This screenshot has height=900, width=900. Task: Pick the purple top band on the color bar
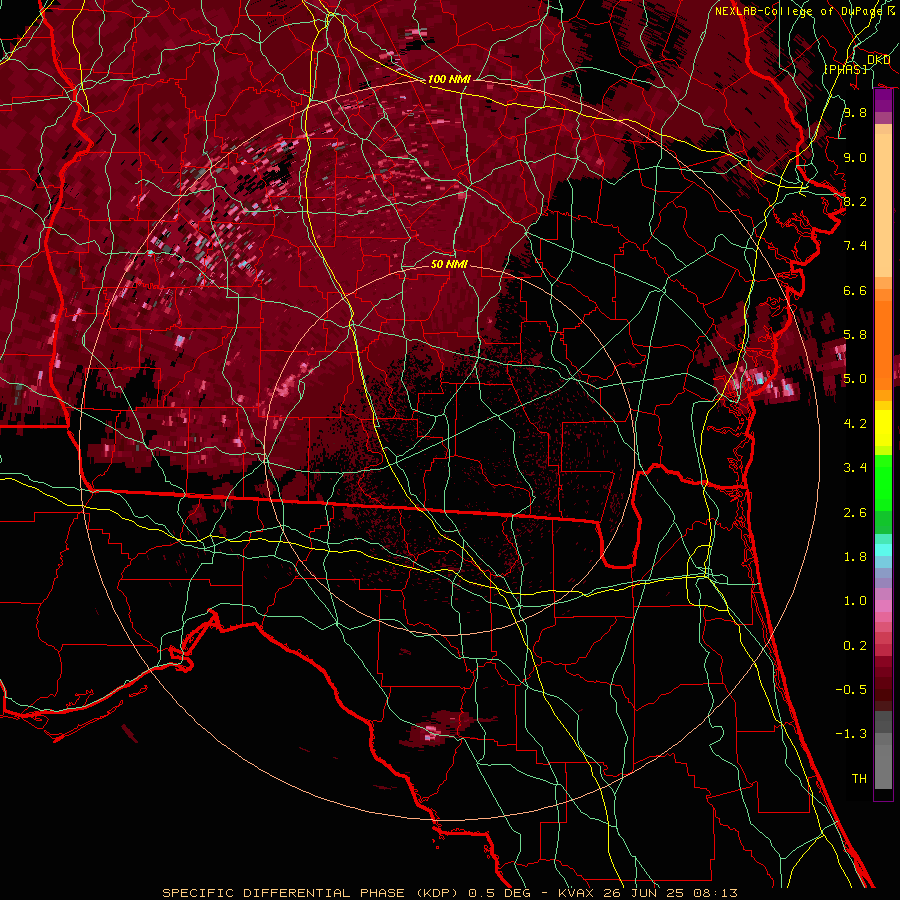point(883,100)
